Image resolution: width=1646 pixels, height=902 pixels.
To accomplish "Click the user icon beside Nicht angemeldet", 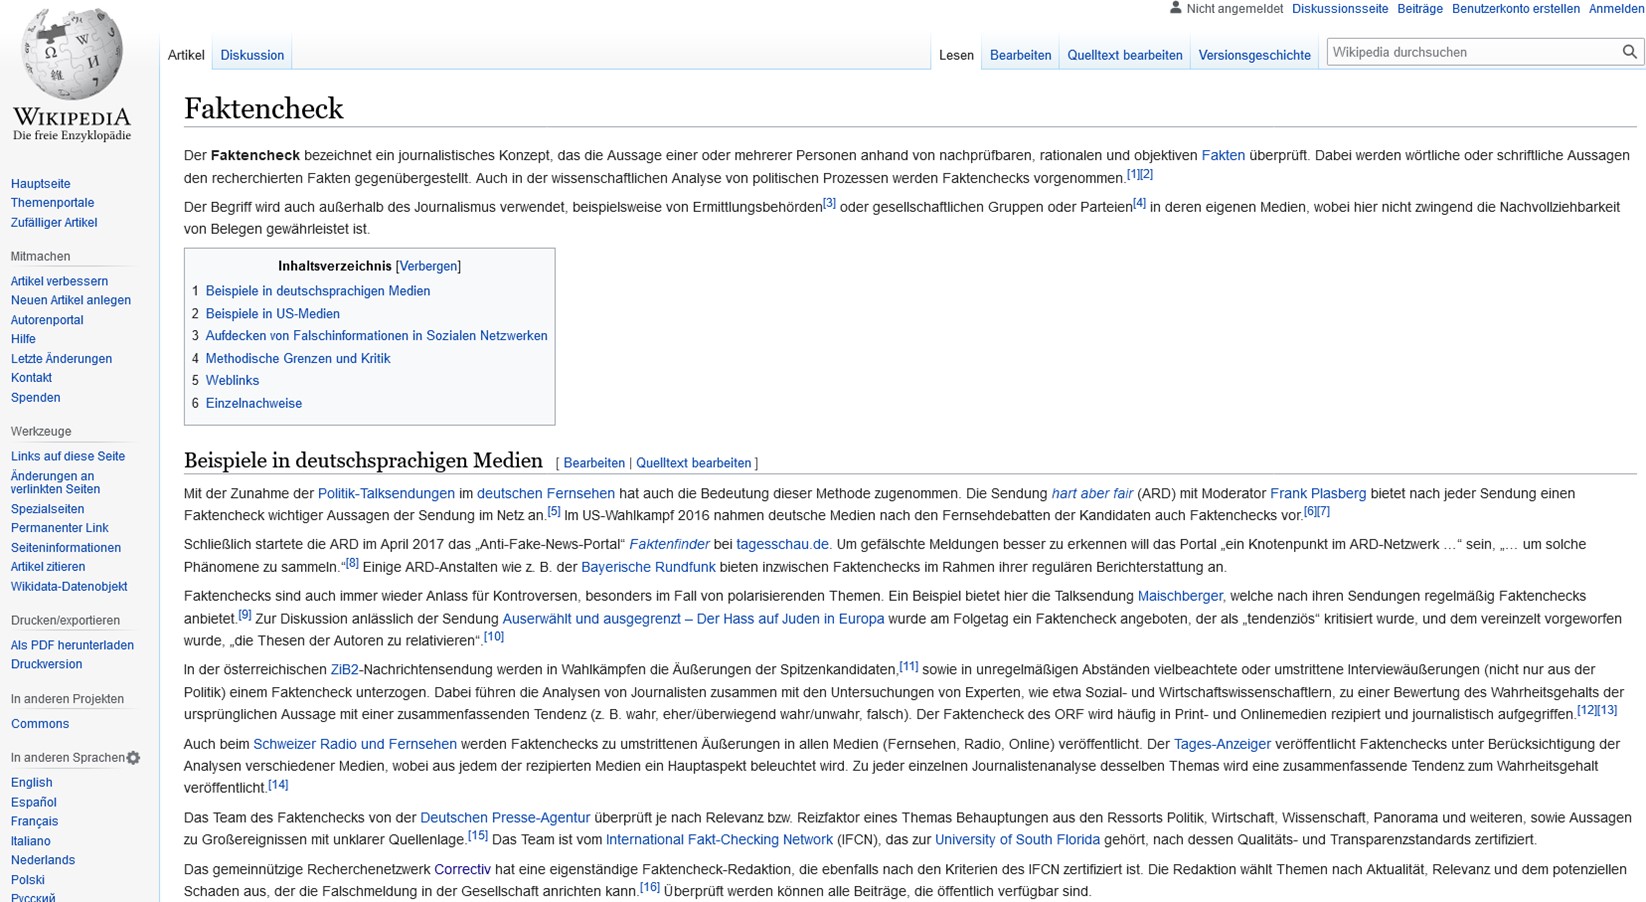I will coord(1175,8).
